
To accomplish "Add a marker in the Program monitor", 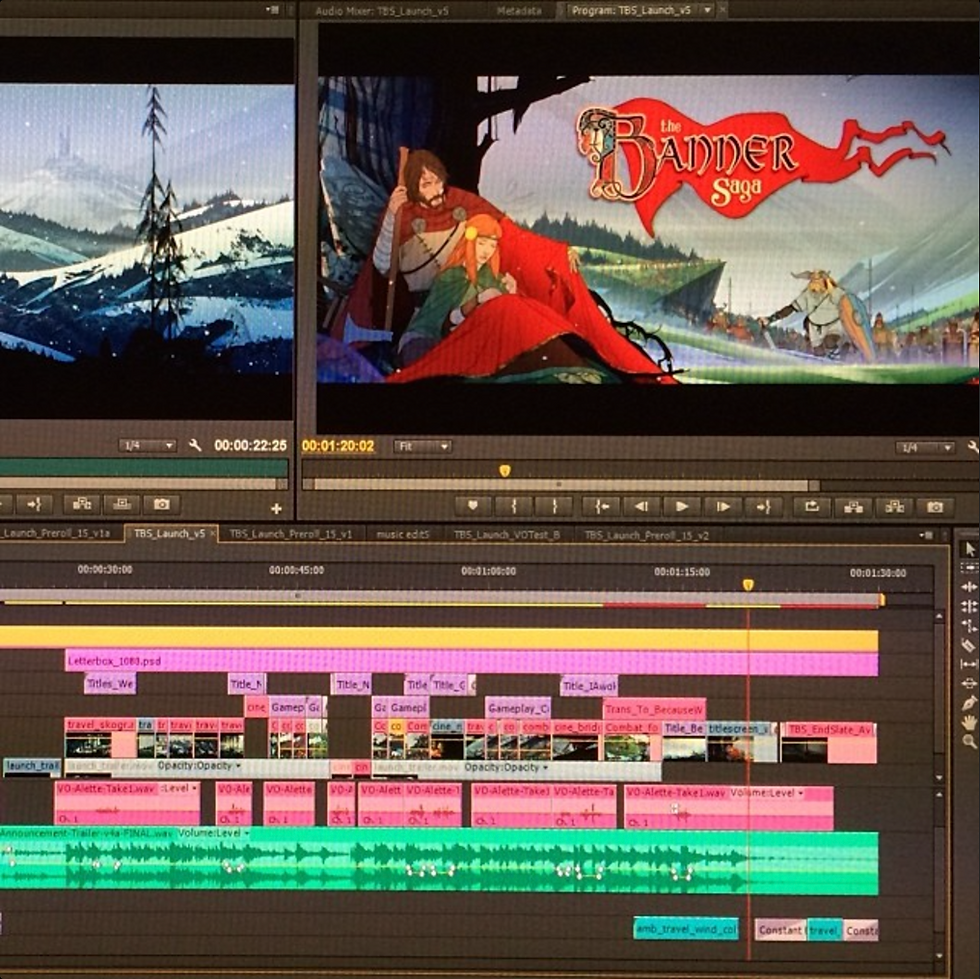I will click(x=472, y=506).
